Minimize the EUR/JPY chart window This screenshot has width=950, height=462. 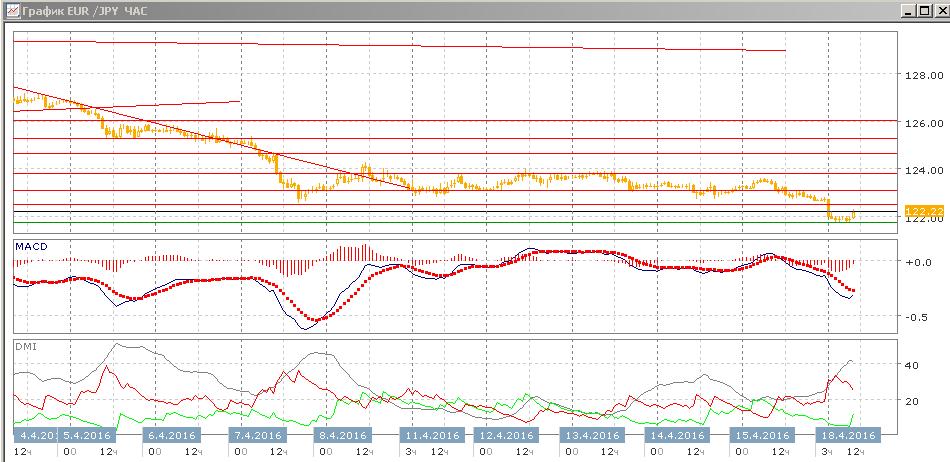907,11
